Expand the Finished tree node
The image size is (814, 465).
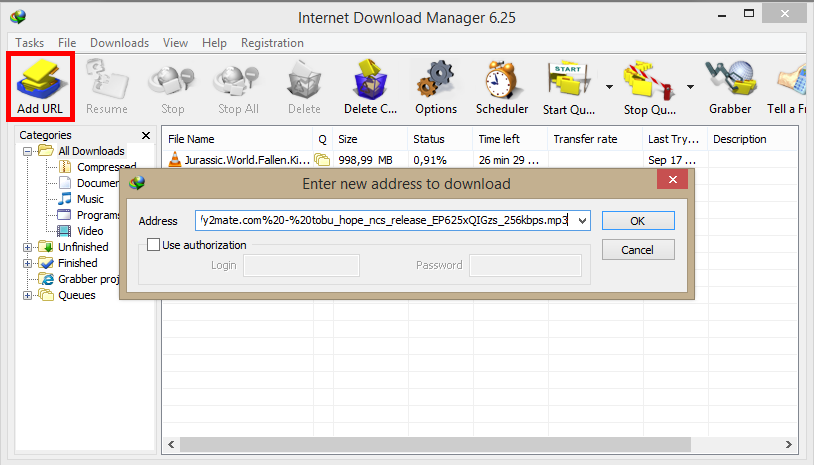coord(28,264)
